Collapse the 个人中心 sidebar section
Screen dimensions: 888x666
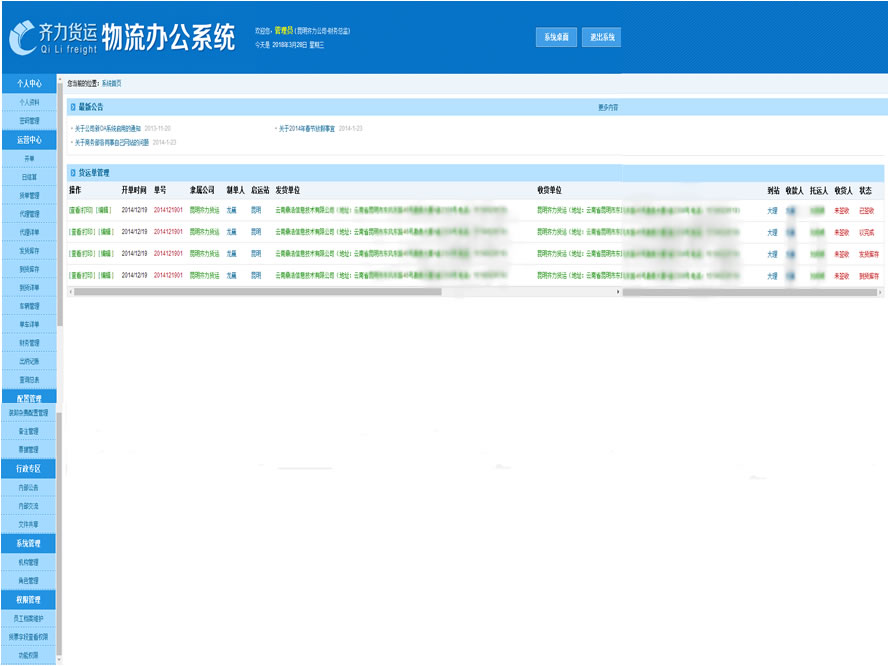click(29, 83)
